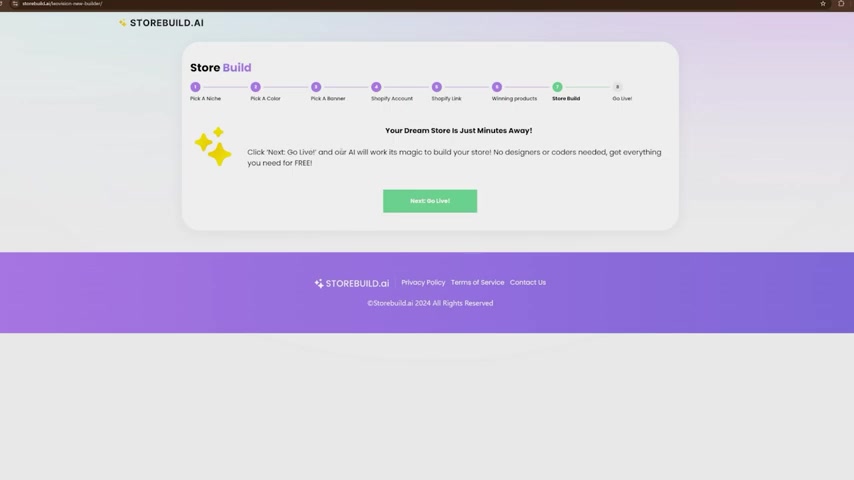Select step 3 circle Pick A Banner
The image size is (854, 480).
click(x=316, y=87)
